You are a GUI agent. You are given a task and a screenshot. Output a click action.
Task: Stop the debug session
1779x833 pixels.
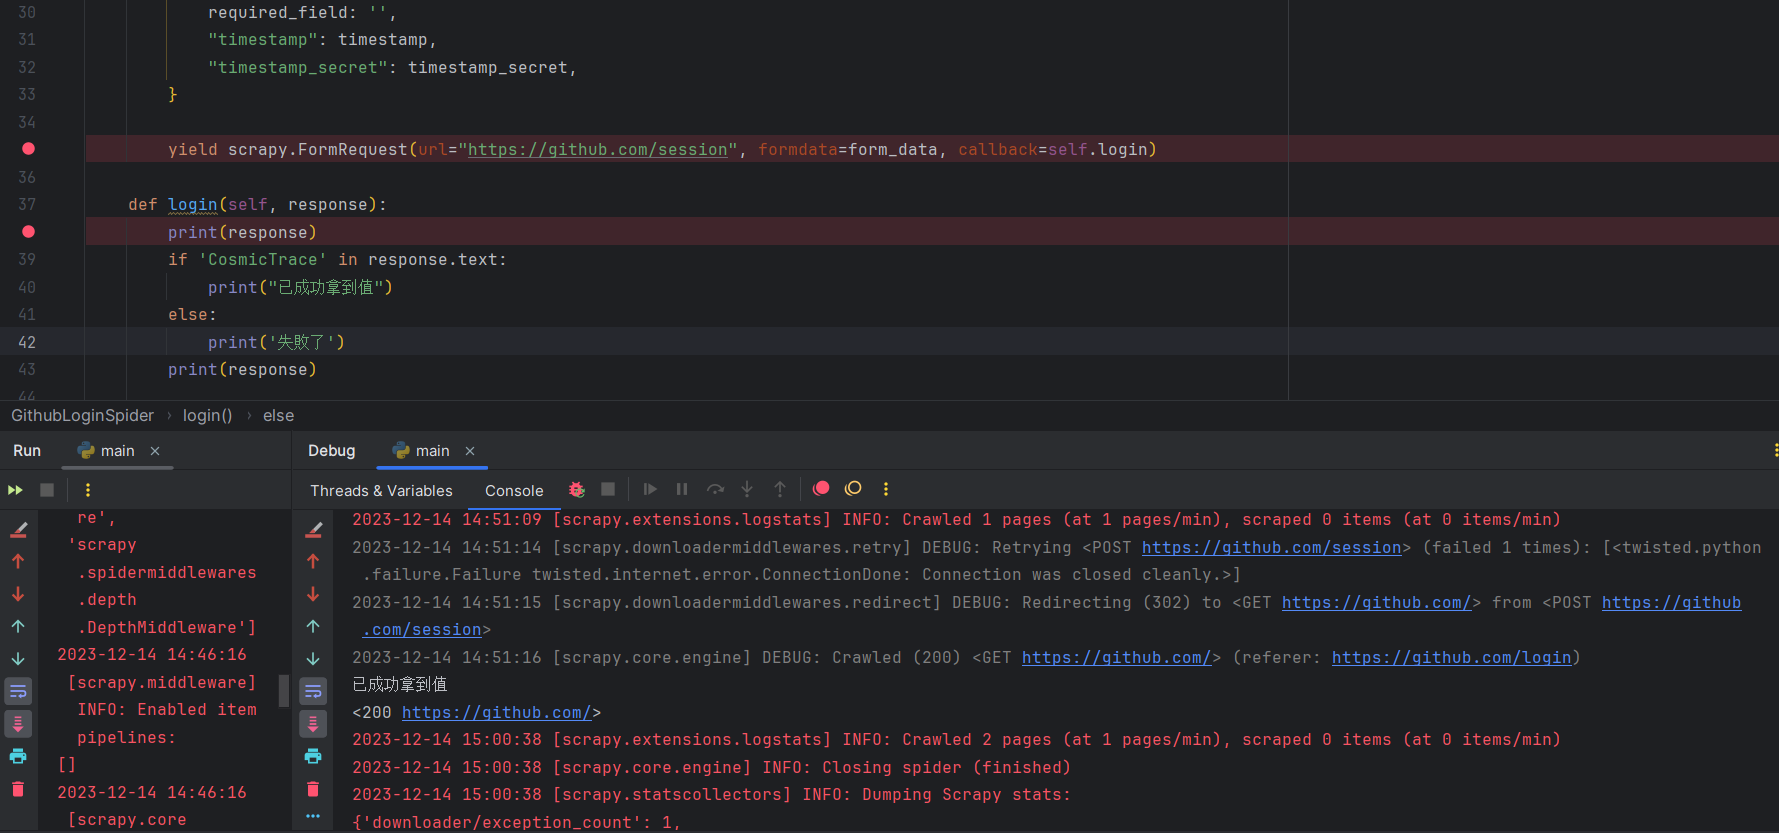coord(608,489)
